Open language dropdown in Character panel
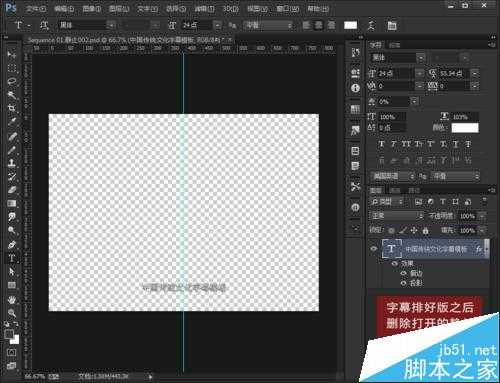 [x=393, y=176]
